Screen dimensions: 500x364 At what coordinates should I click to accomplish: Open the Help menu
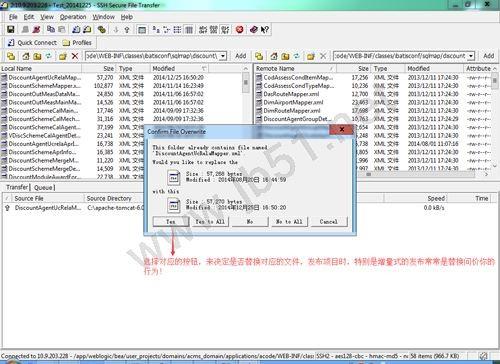pos(127,17)
